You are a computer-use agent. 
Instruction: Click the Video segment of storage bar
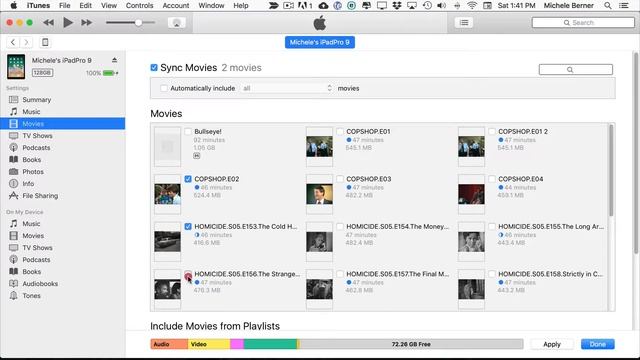209,344
